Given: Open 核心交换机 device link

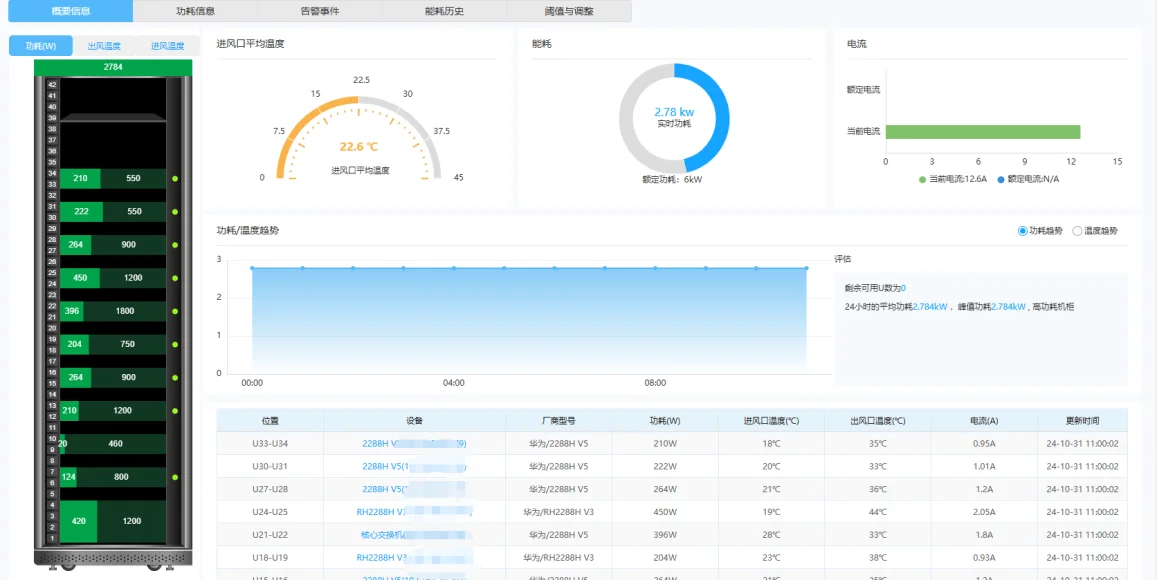Looking at the screenshot, I should pyautogui.click(x=414, y=535).
